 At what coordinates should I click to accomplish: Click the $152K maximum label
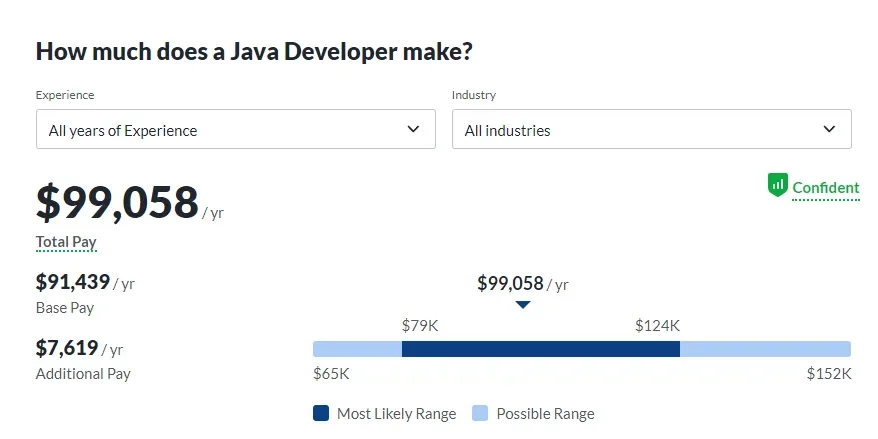tap(828, 373)
